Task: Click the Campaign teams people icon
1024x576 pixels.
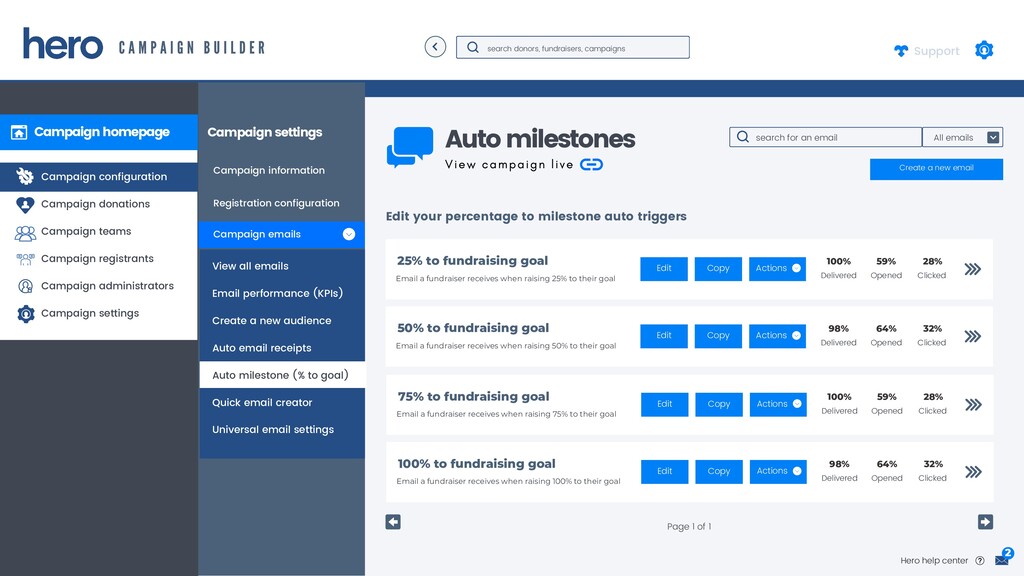Action: tap(25, 232)
